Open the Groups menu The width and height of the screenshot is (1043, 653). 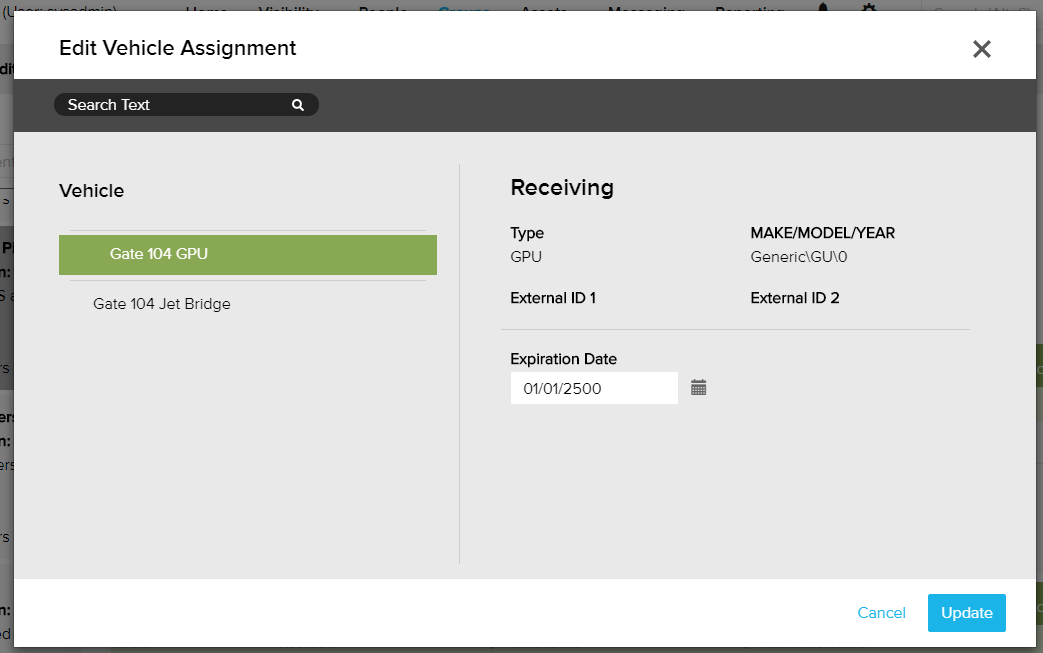click(464, 8)
